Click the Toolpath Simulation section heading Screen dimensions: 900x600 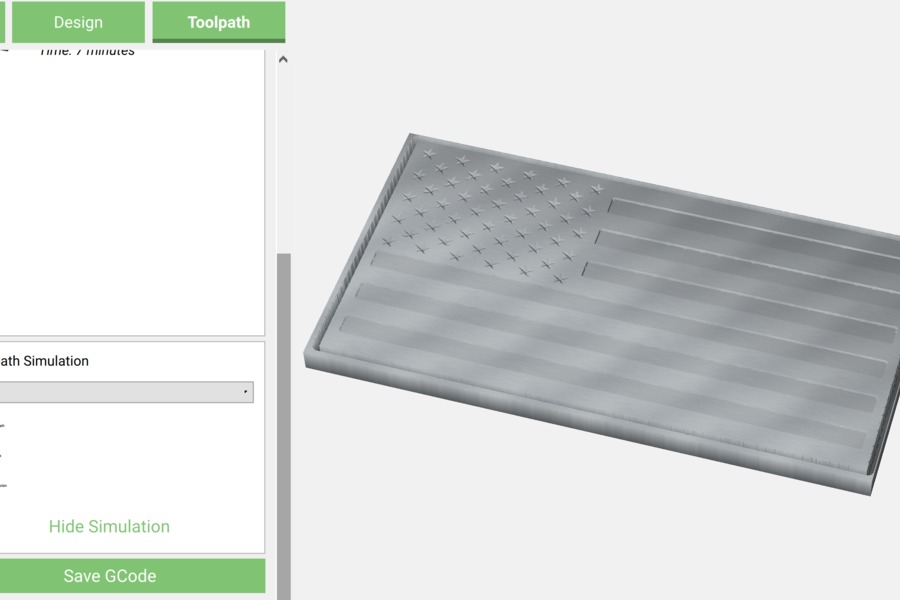tap(44, 361)
